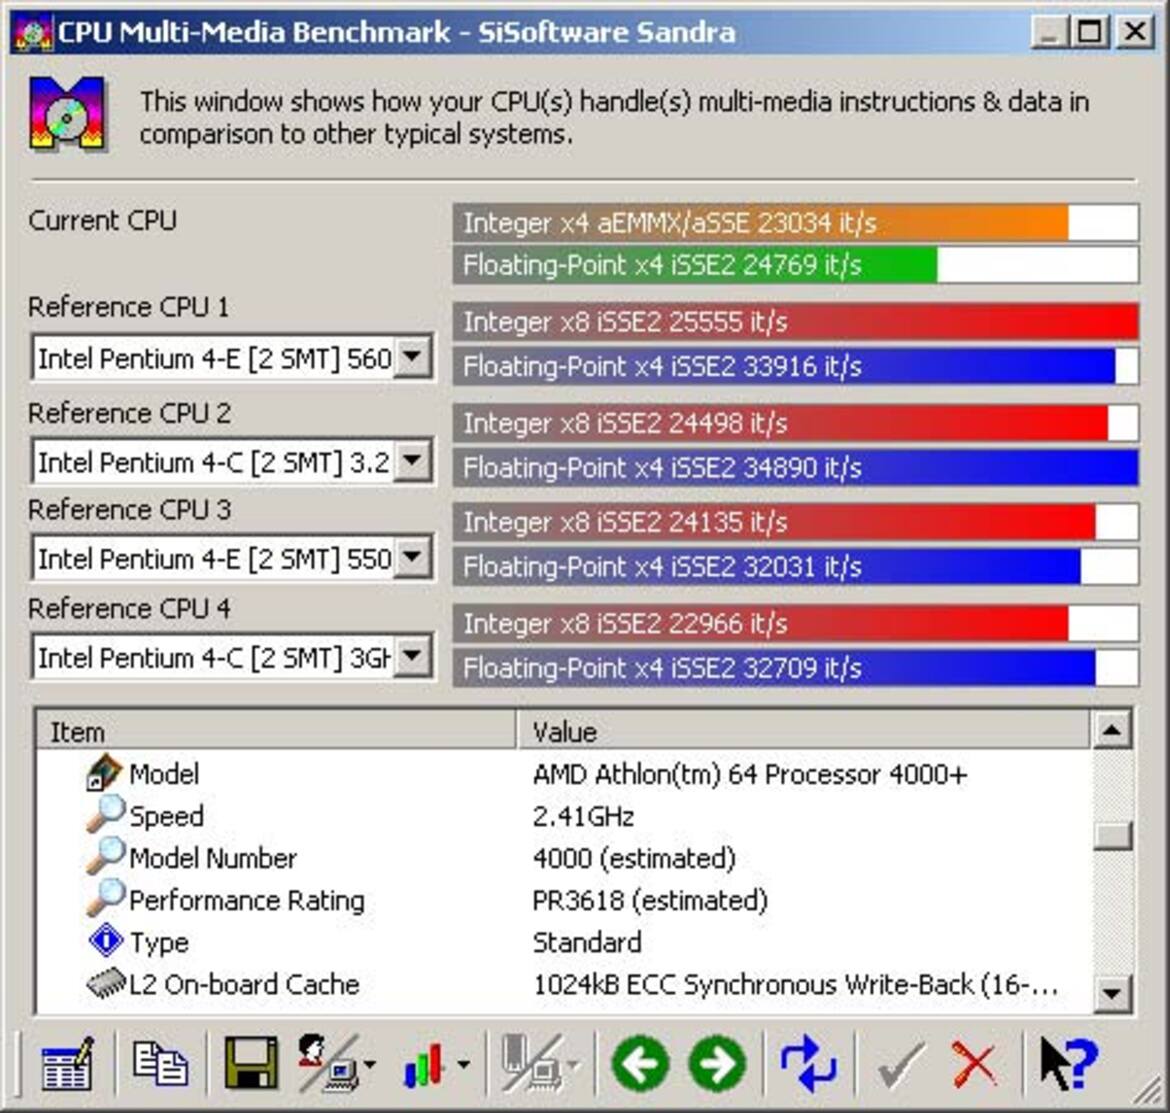Click the magnifier icon beside Model Number
The width and height of the screenshot is (1170, 1113).
[x=104, y=856]
